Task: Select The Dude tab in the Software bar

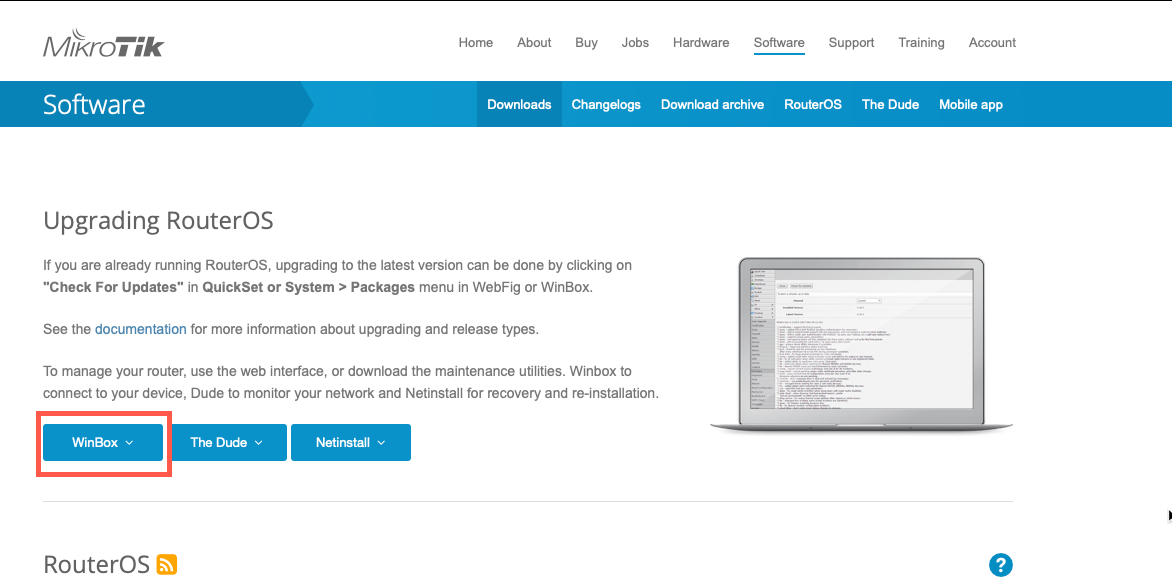Action: [890, 104]
